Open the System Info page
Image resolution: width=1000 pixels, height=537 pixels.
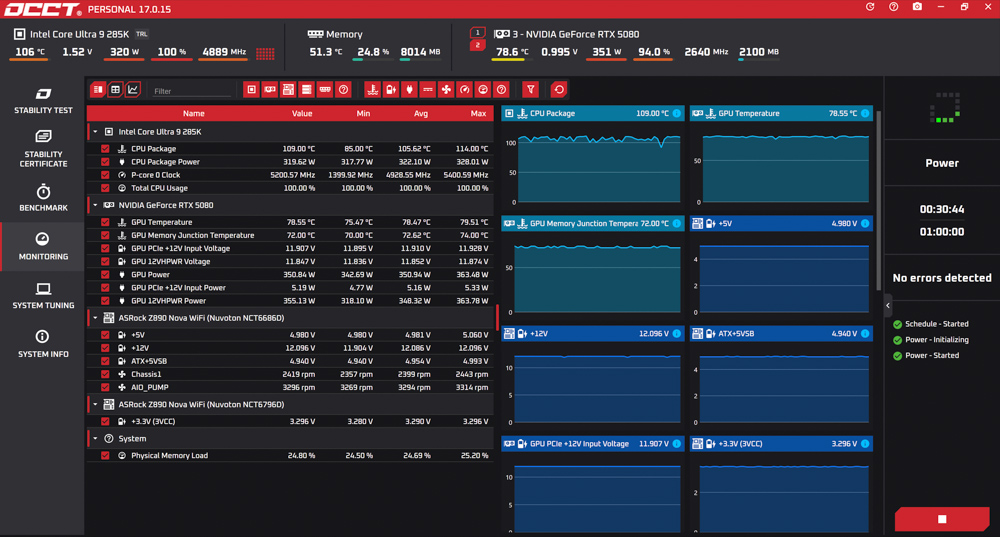click(x=43, y=344)
